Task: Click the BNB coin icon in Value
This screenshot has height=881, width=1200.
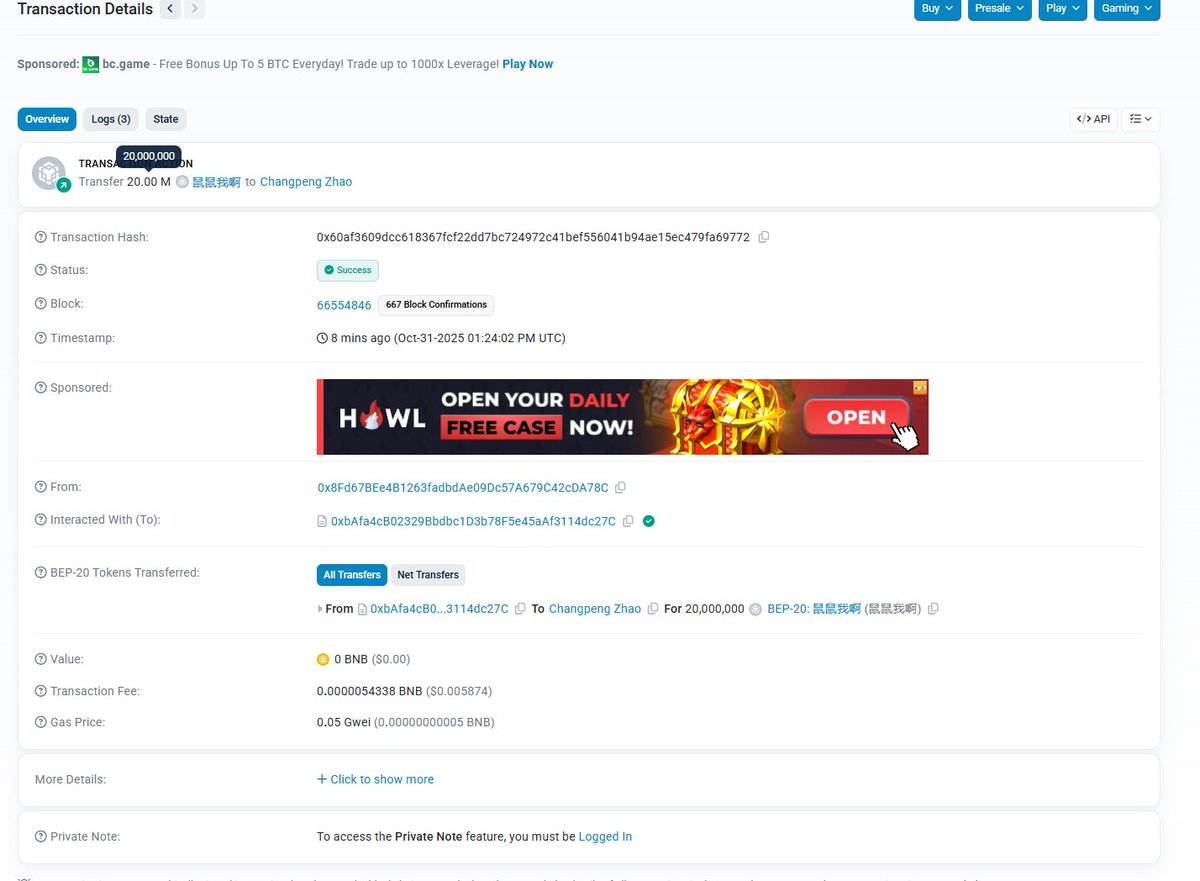Action: click(x=323, y=660)
